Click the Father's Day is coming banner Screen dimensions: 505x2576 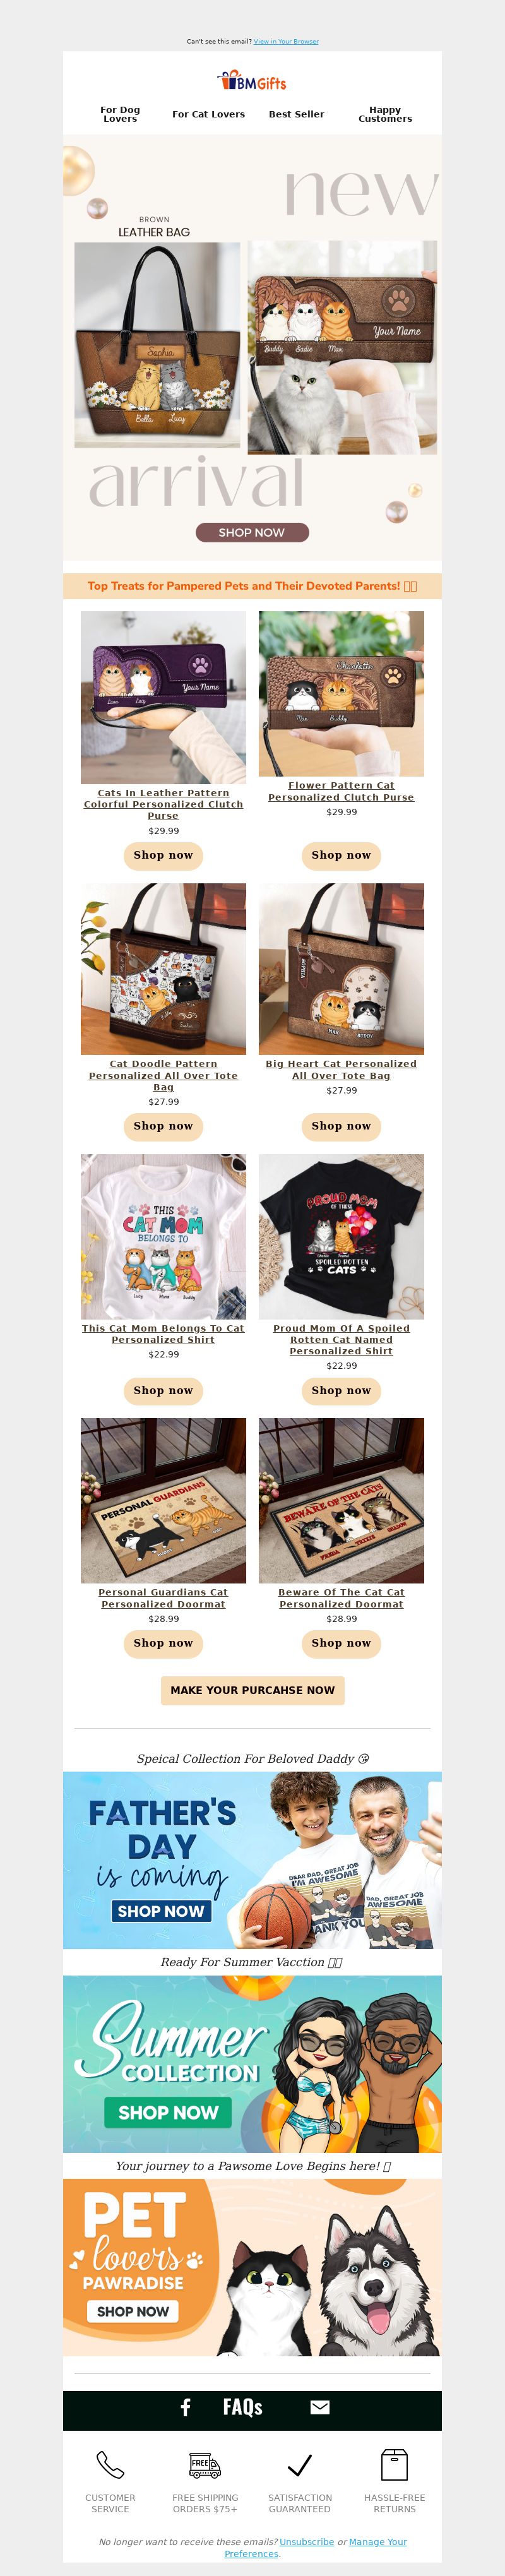tap(252, 1860)
